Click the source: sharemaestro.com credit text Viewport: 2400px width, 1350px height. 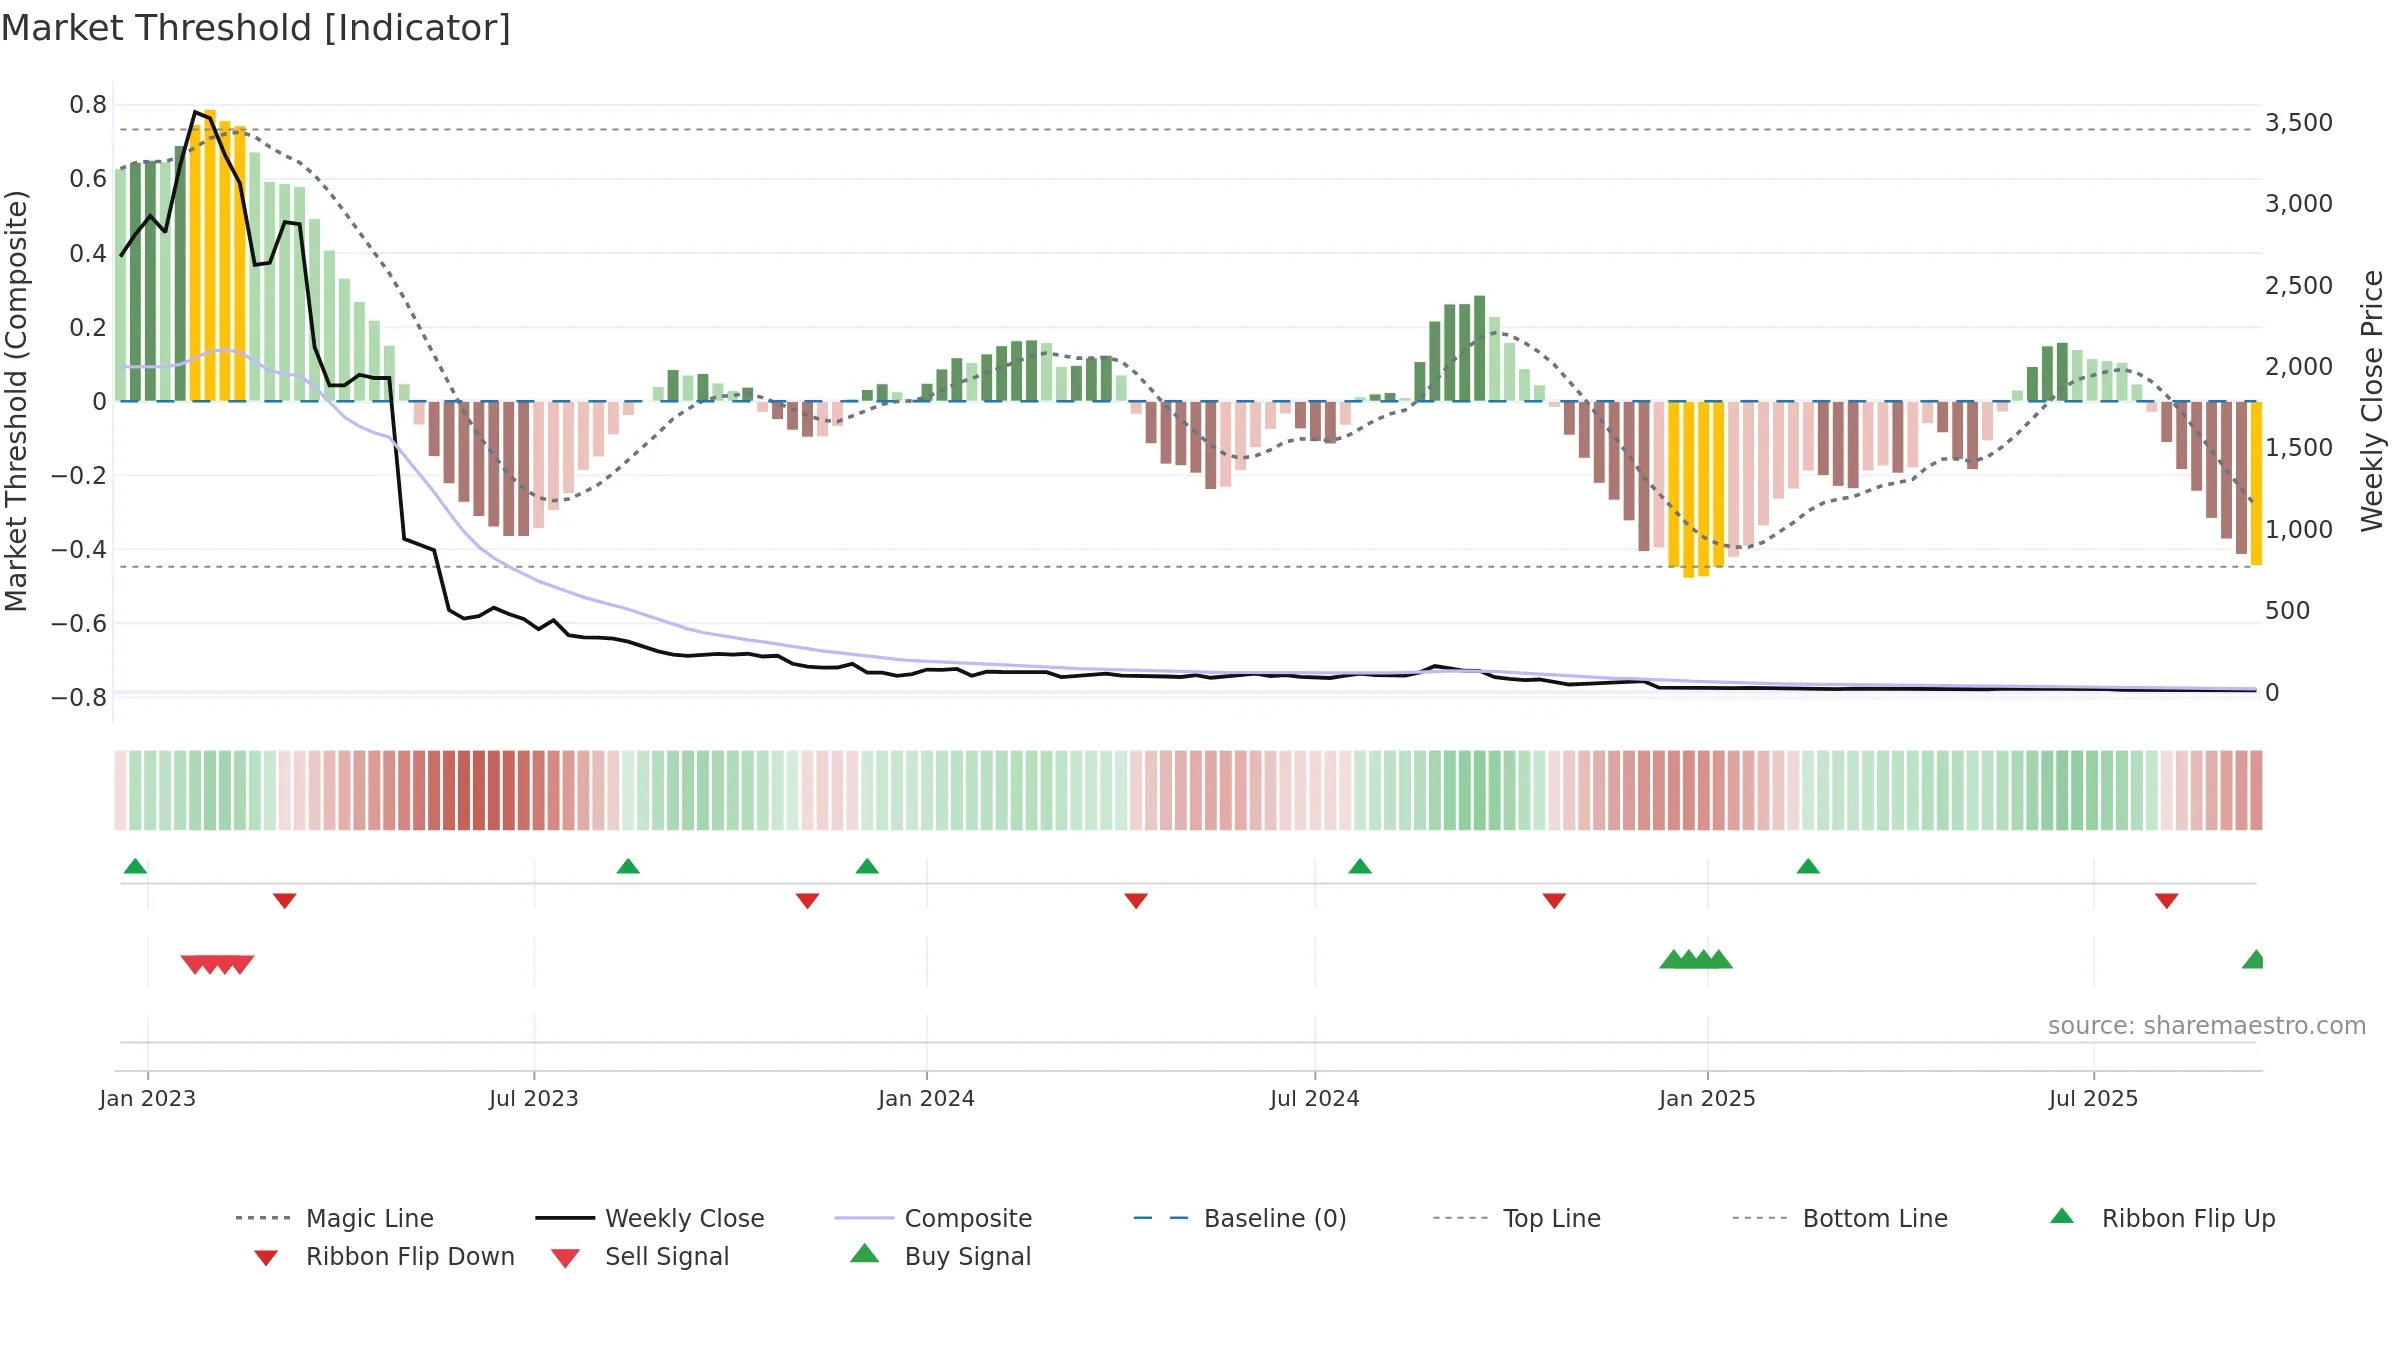click(x=2207, y=1026)
